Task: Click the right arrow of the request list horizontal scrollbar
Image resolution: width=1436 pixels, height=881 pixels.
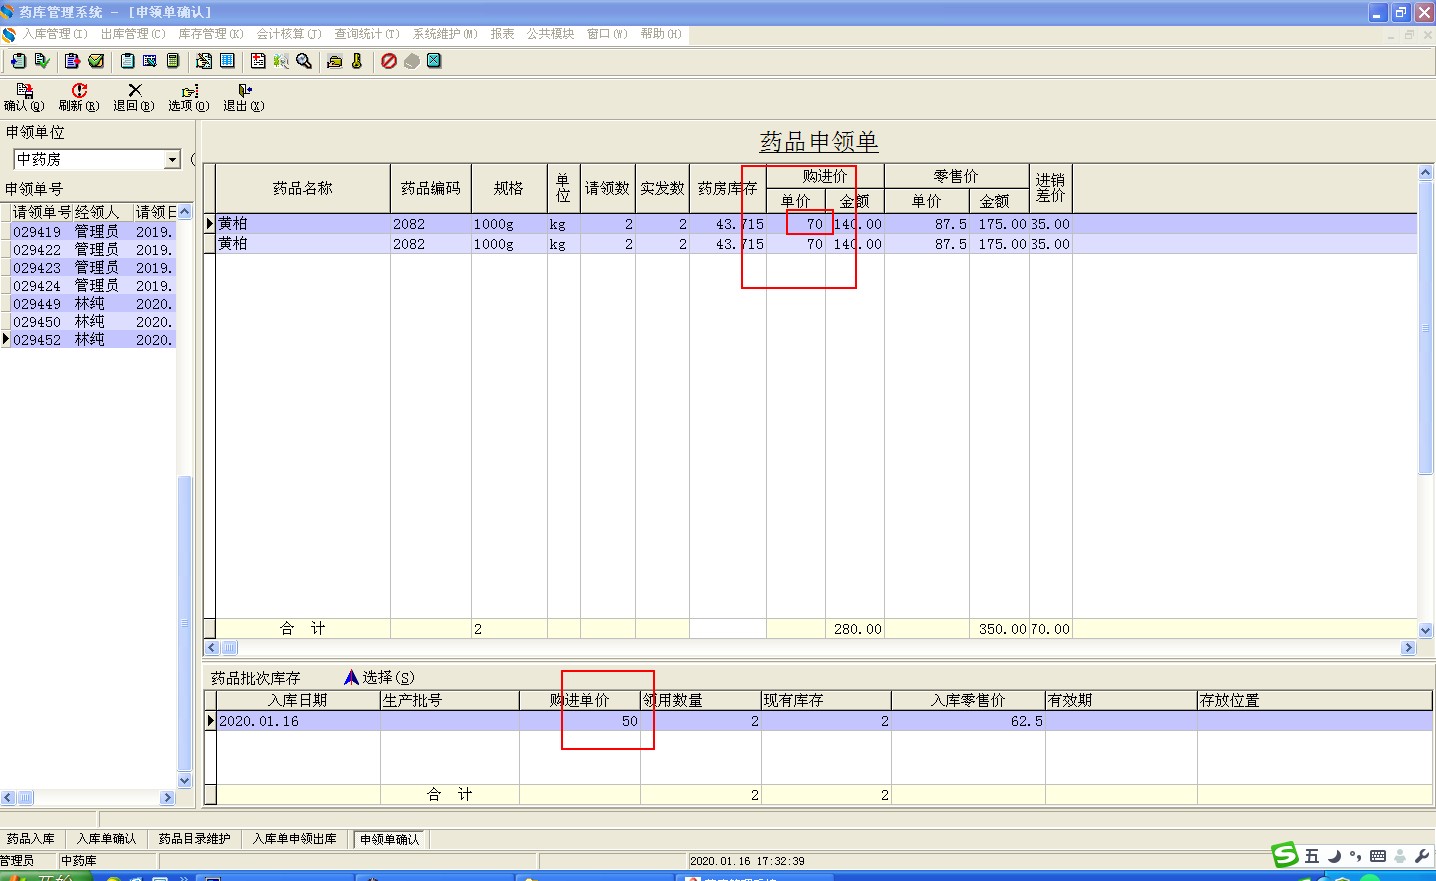Action: click(x=168, y=798)
